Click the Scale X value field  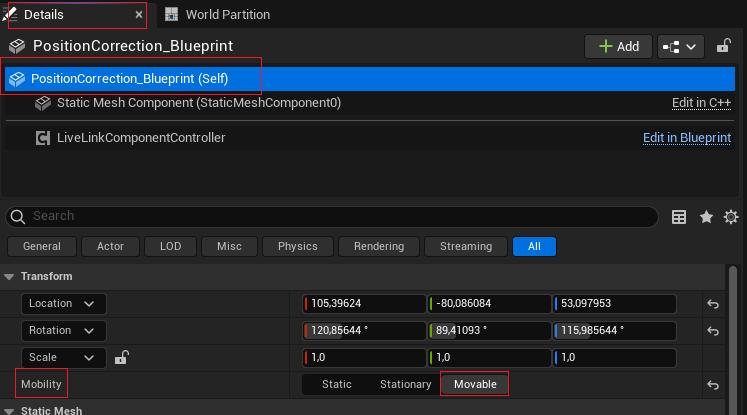(364, 358)
